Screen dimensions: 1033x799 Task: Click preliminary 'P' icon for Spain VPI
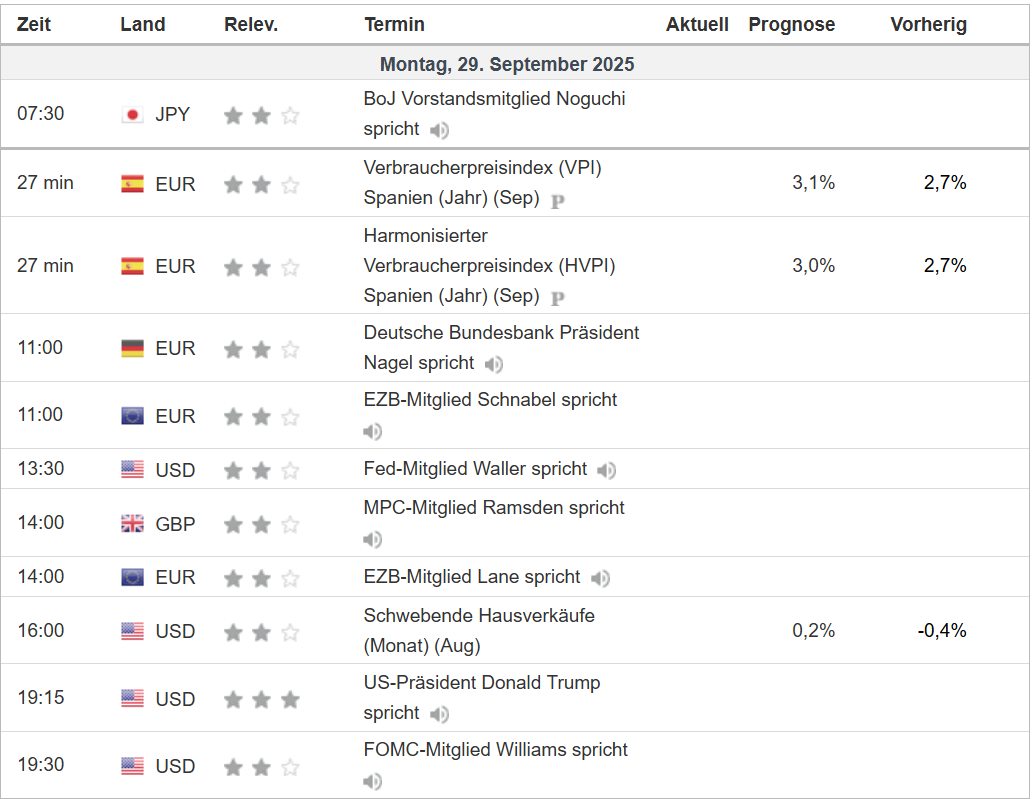[558, 200]
